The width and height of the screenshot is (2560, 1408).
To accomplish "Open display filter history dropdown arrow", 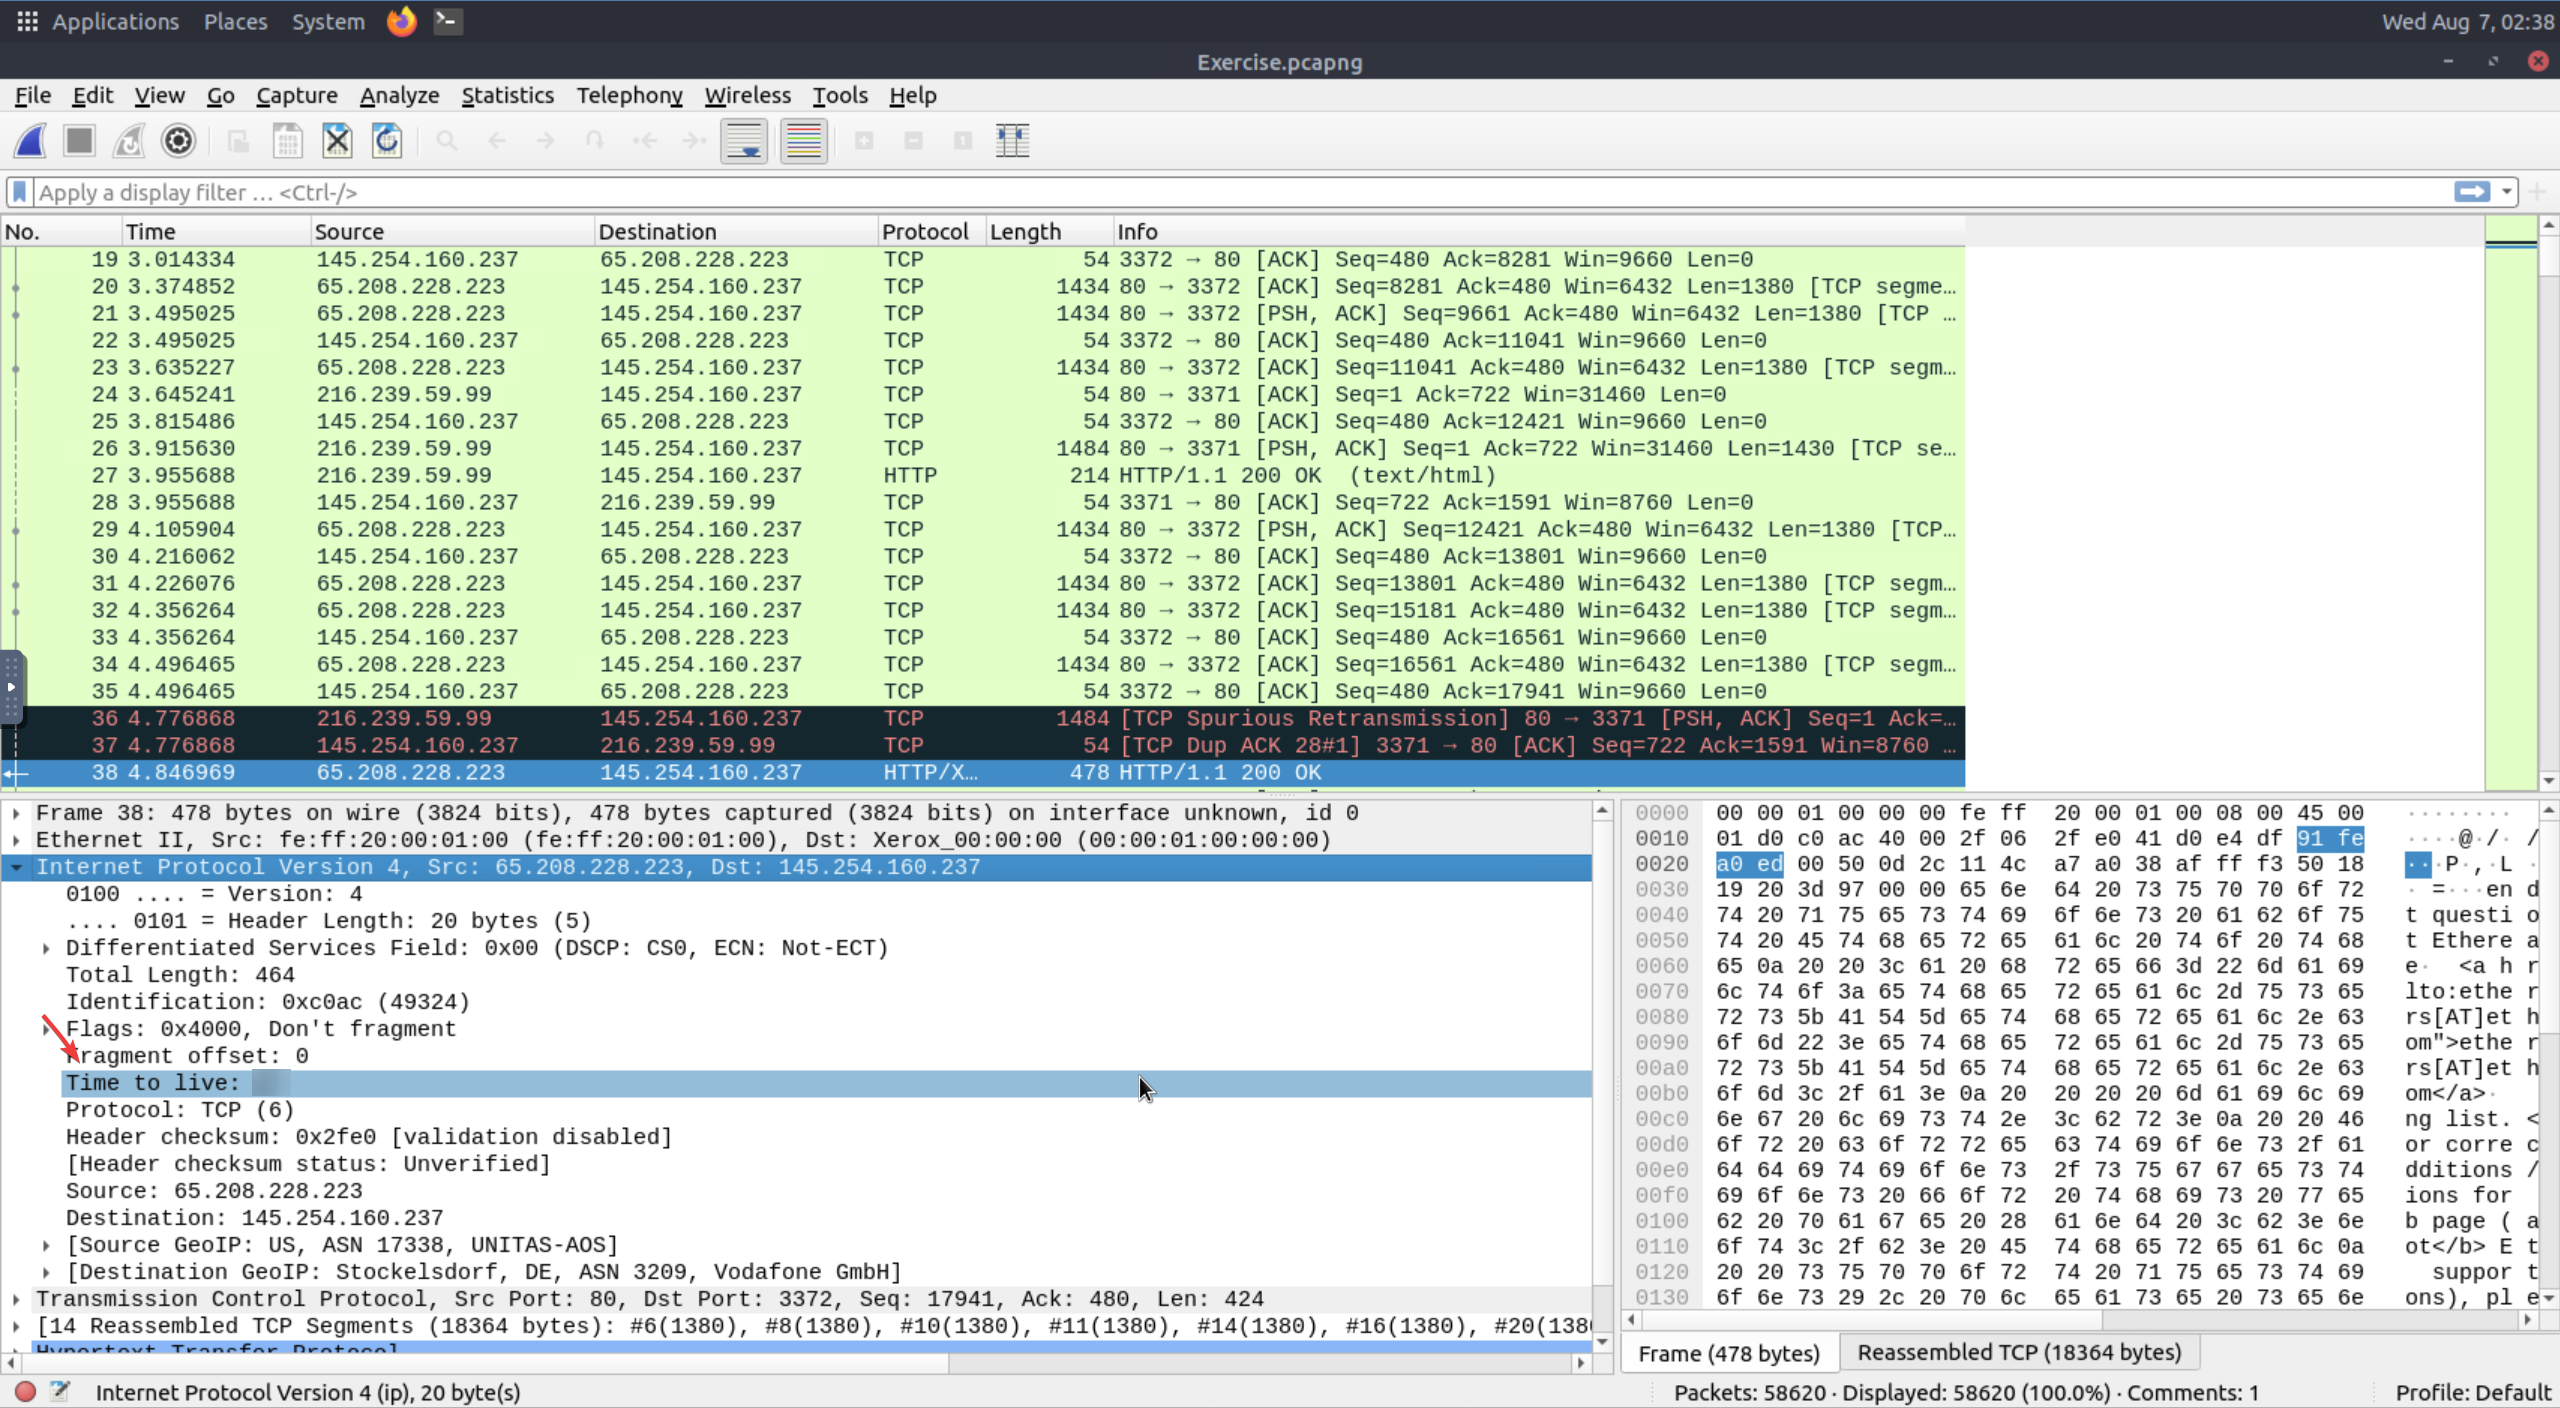I will click(x=2506, y=192).
